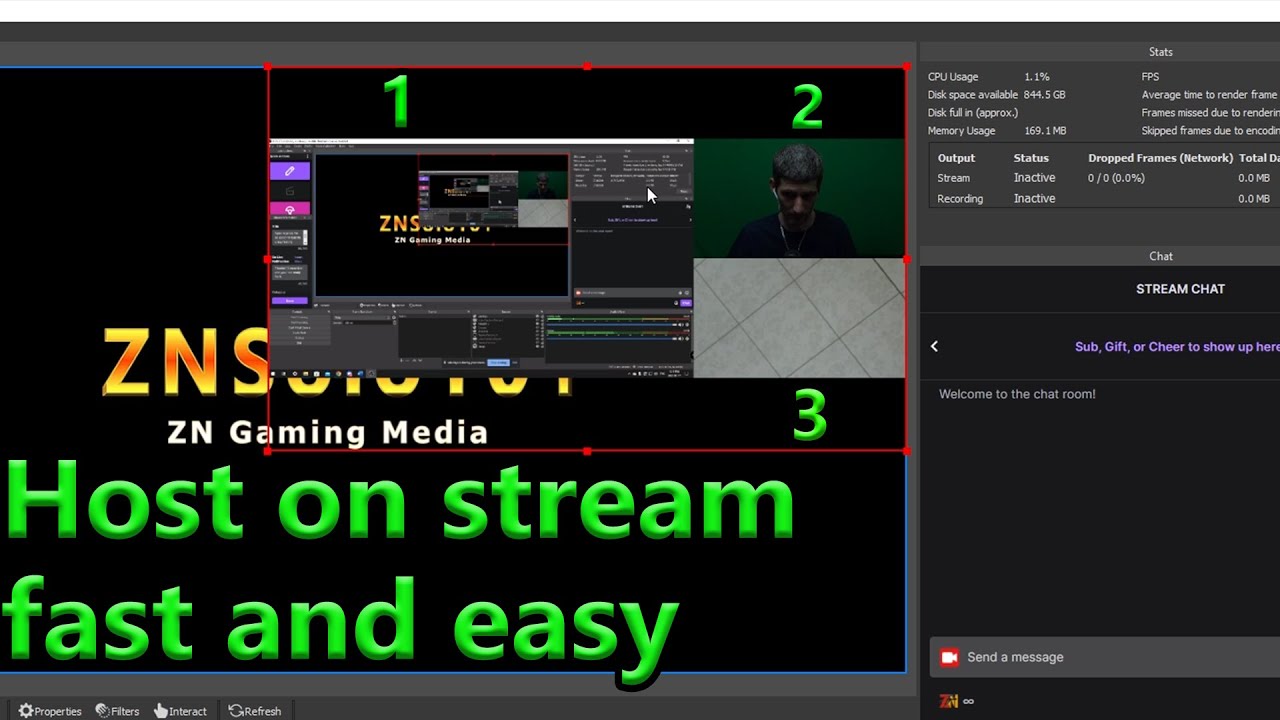Screen dimensions: 1280x720
Task: Click 'ZN Gaming Media' logo in the preview
Action: click(328, 432)
